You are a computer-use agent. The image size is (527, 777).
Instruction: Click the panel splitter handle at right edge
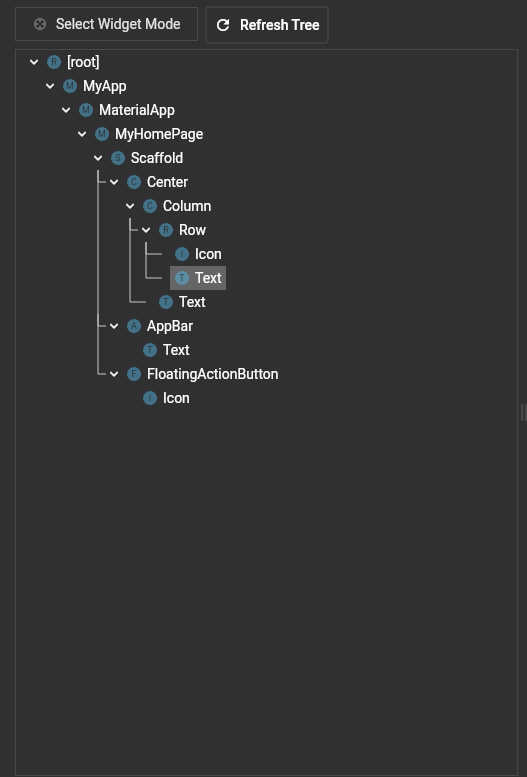pyautogui.click(x=523, y=412)
